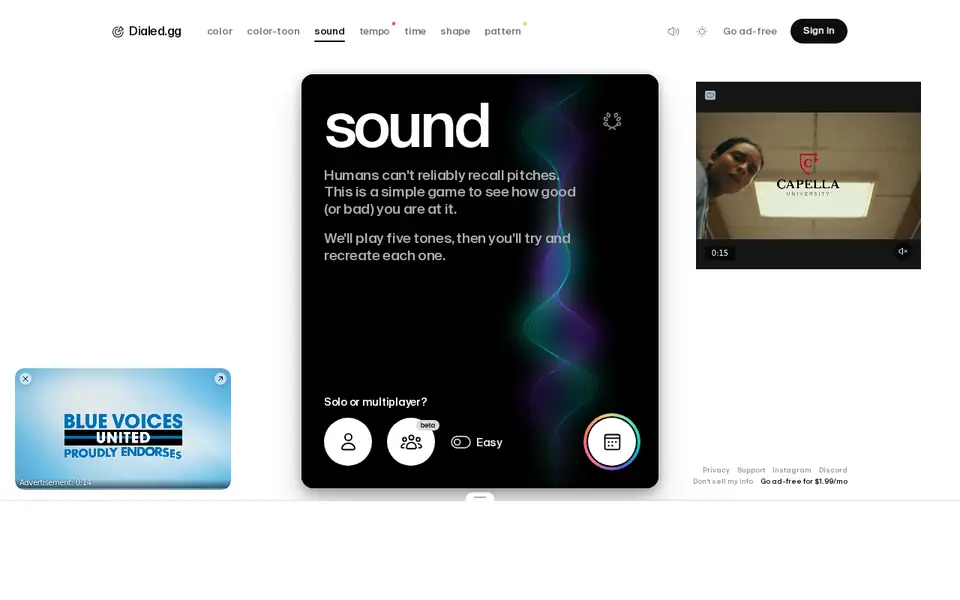Unmute the Capella University video ad
The image size is (960, 600).
tap(902, 251)
